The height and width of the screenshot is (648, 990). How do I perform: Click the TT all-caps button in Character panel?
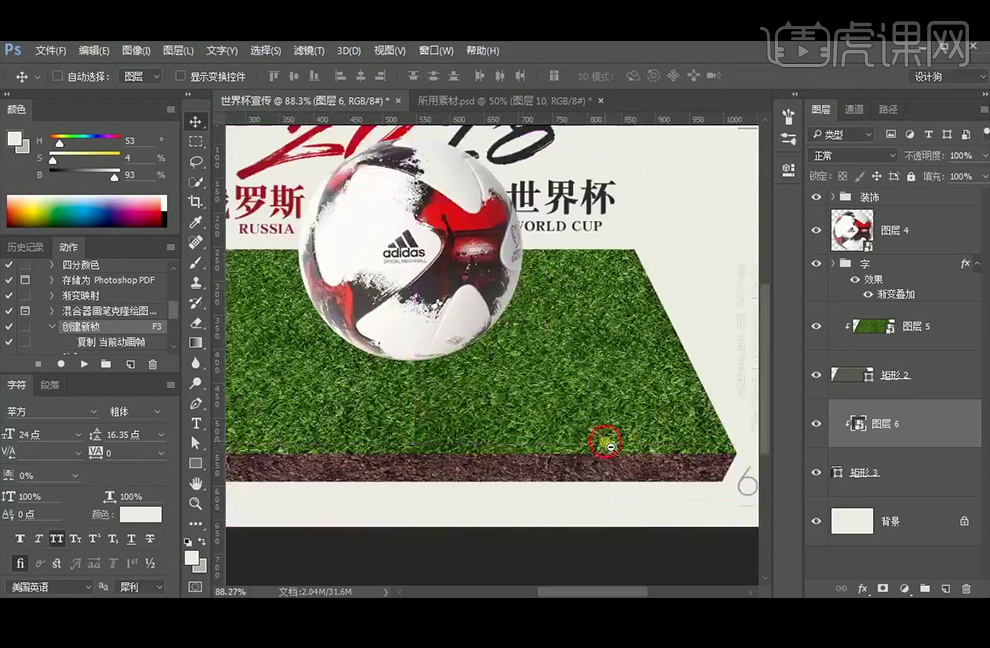click(58, 538)
